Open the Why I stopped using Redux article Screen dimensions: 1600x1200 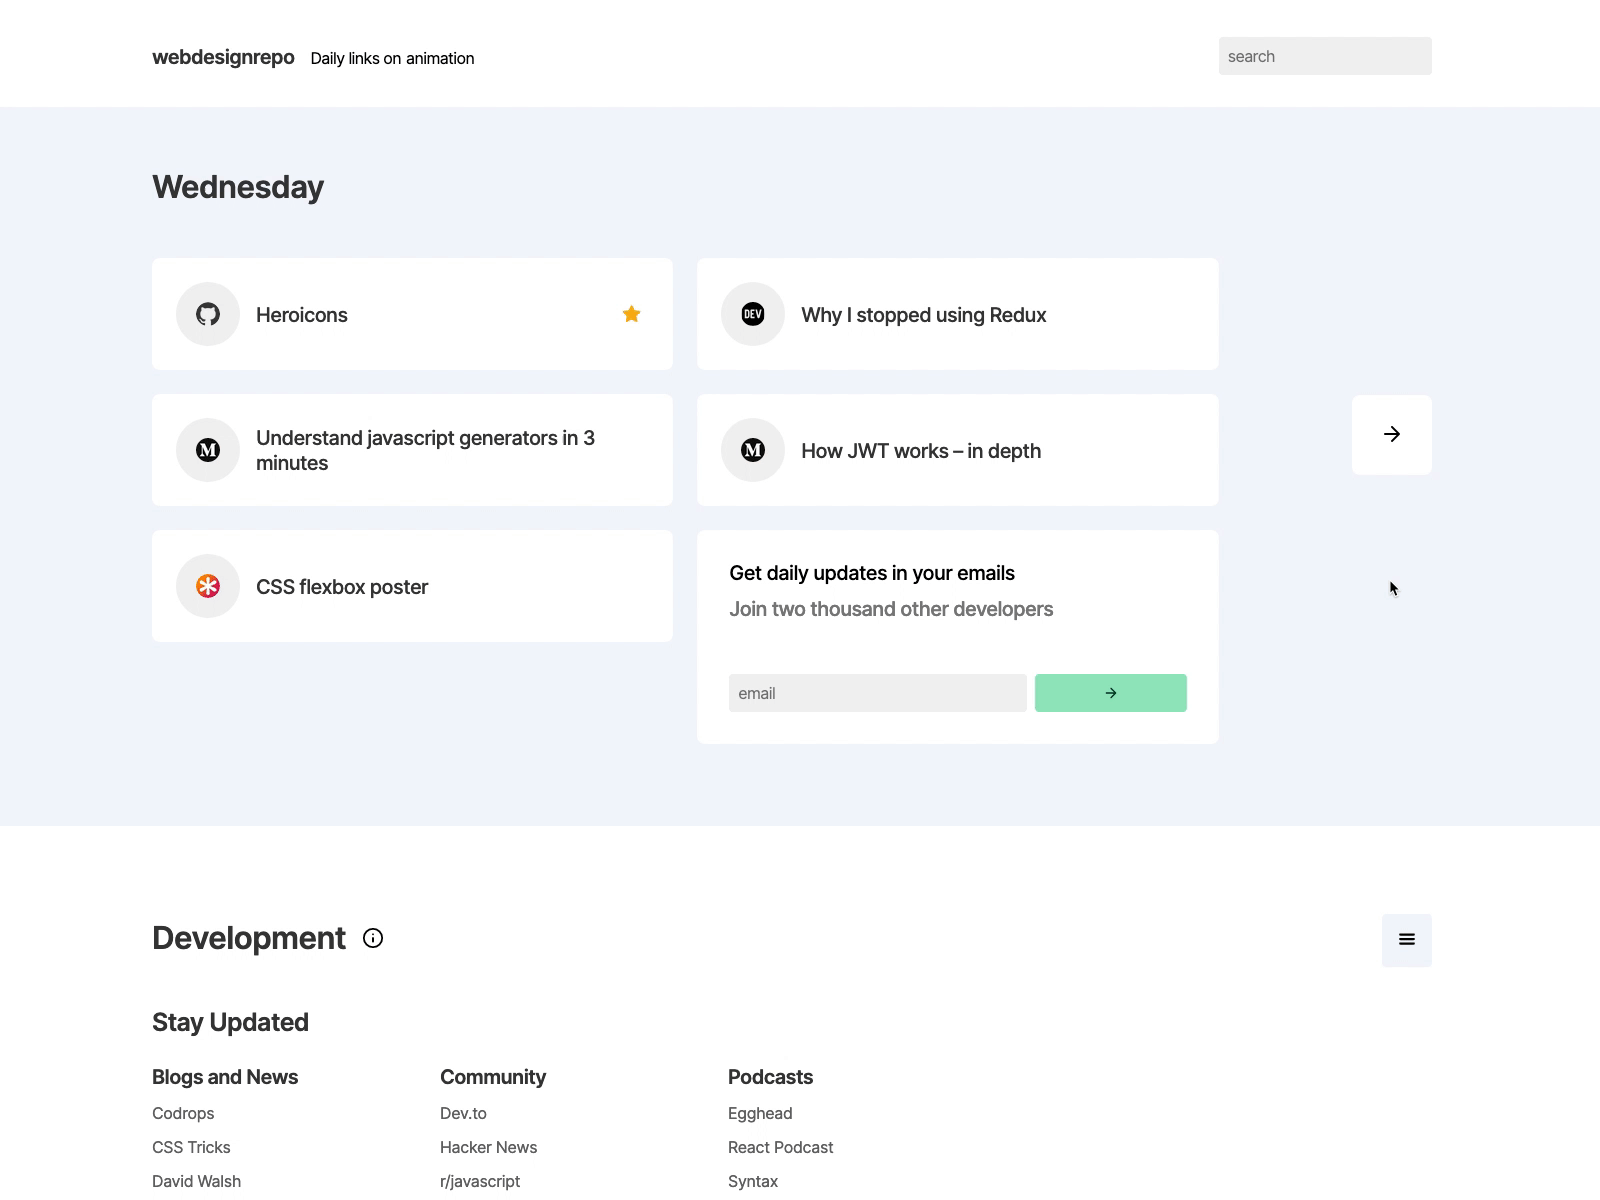923,315
